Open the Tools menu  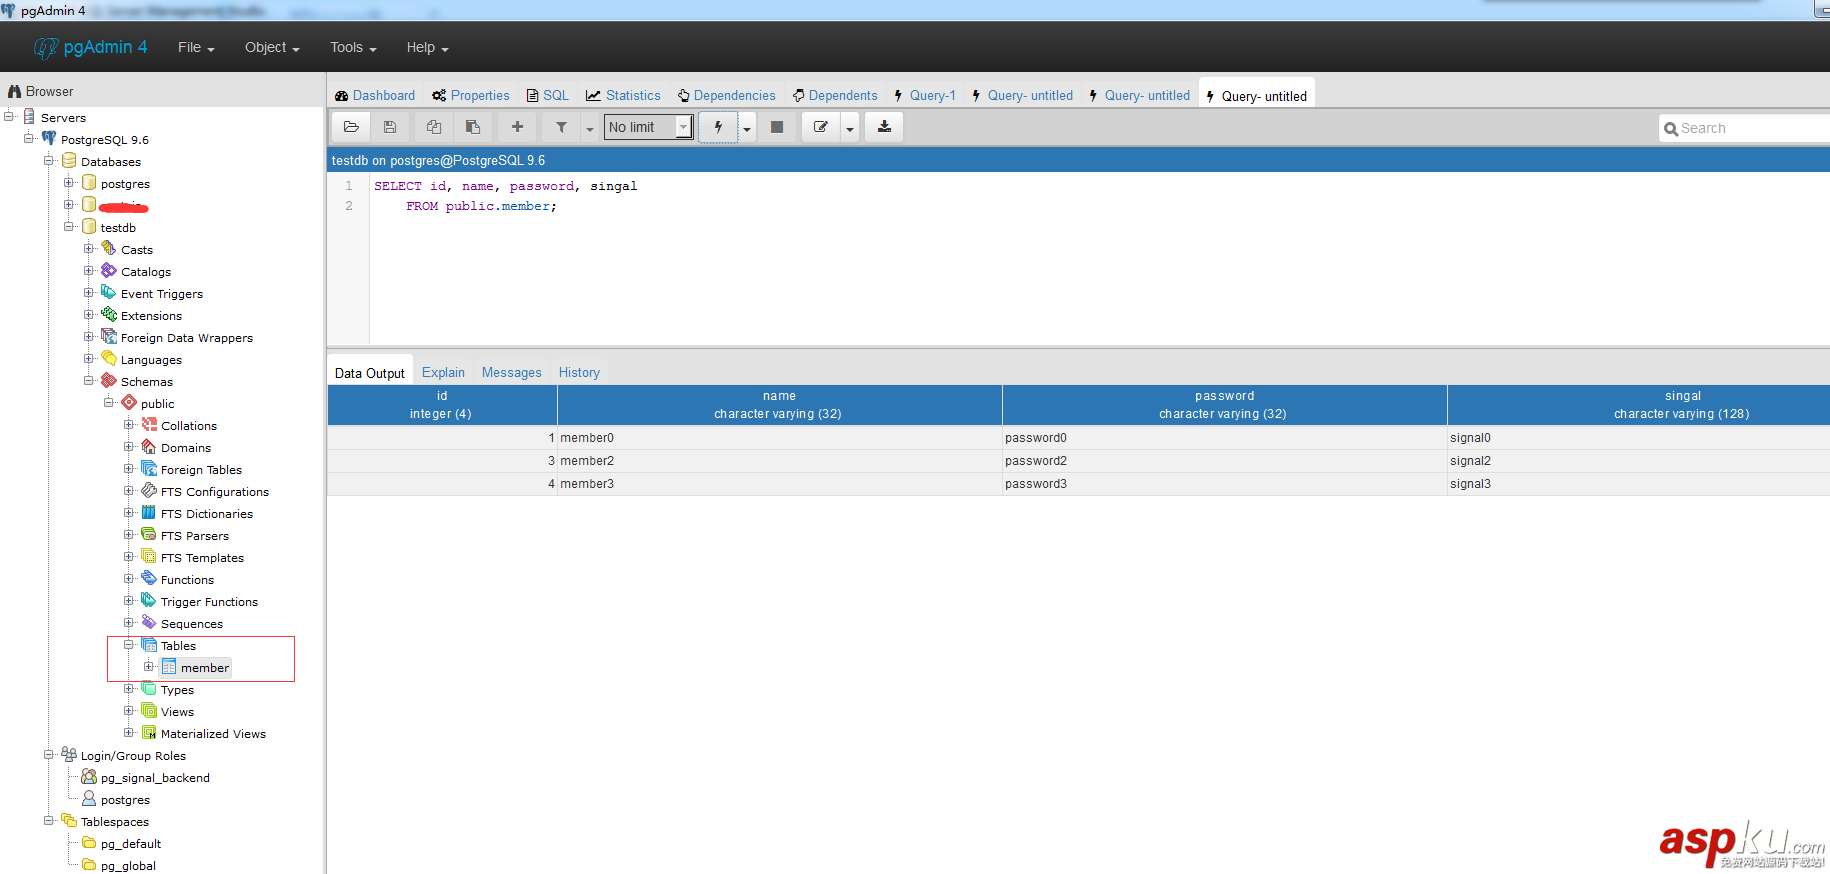353,47
